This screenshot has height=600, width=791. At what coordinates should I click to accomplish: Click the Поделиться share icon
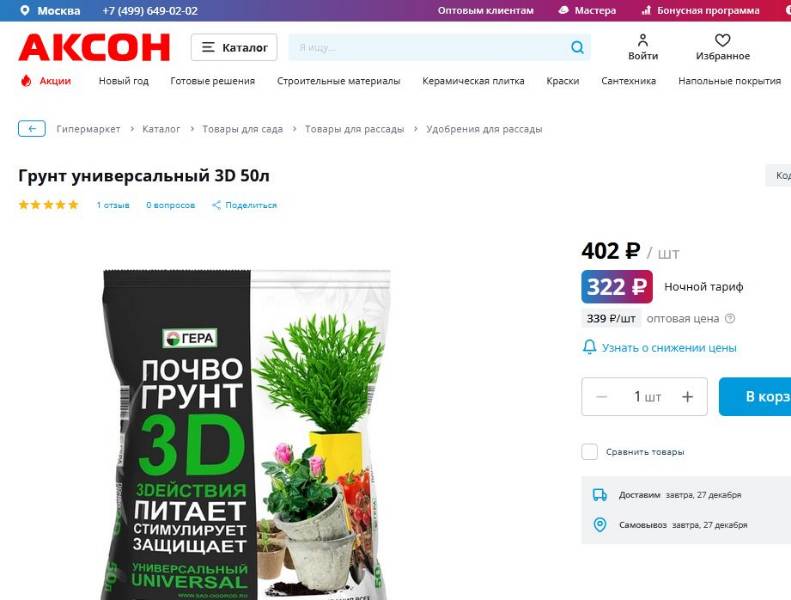pos(216,205)
